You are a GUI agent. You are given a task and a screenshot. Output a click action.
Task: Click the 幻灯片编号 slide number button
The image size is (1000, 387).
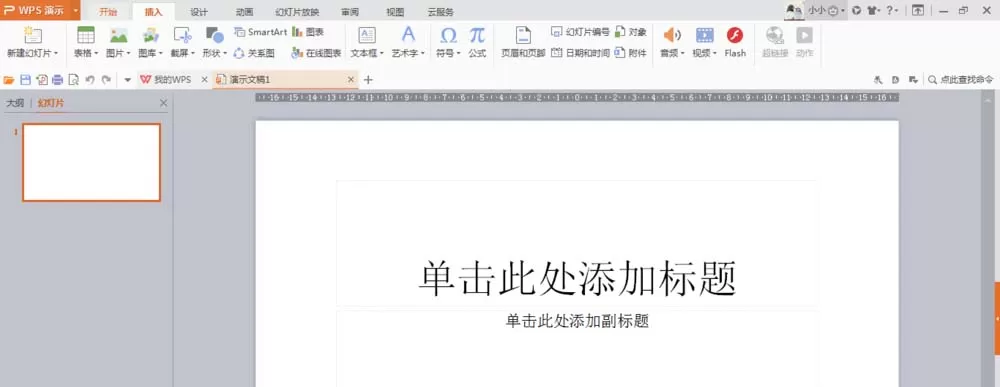(x=580, y=32)
